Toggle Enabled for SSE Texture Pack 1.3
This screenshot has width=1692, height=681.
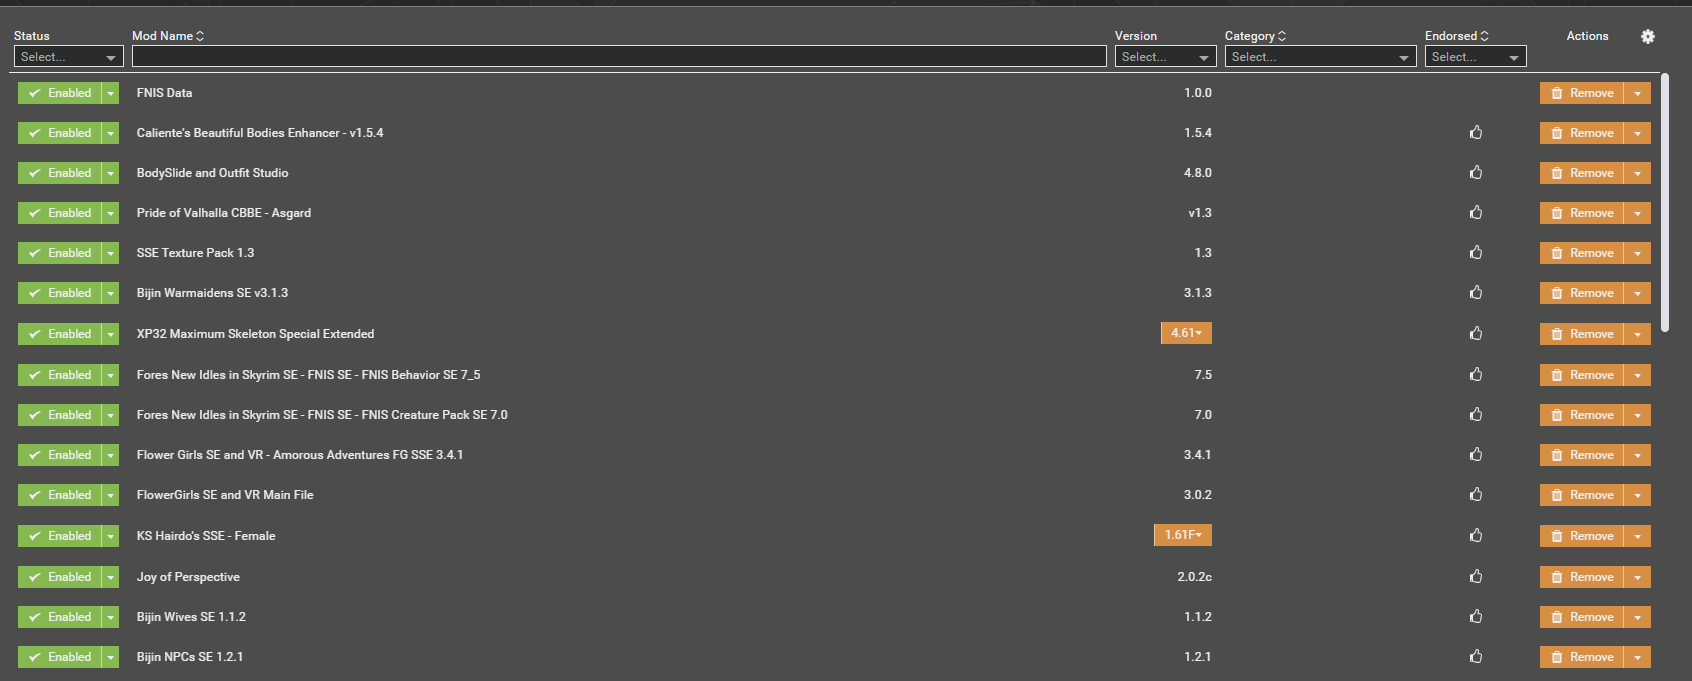pos(60,253)
